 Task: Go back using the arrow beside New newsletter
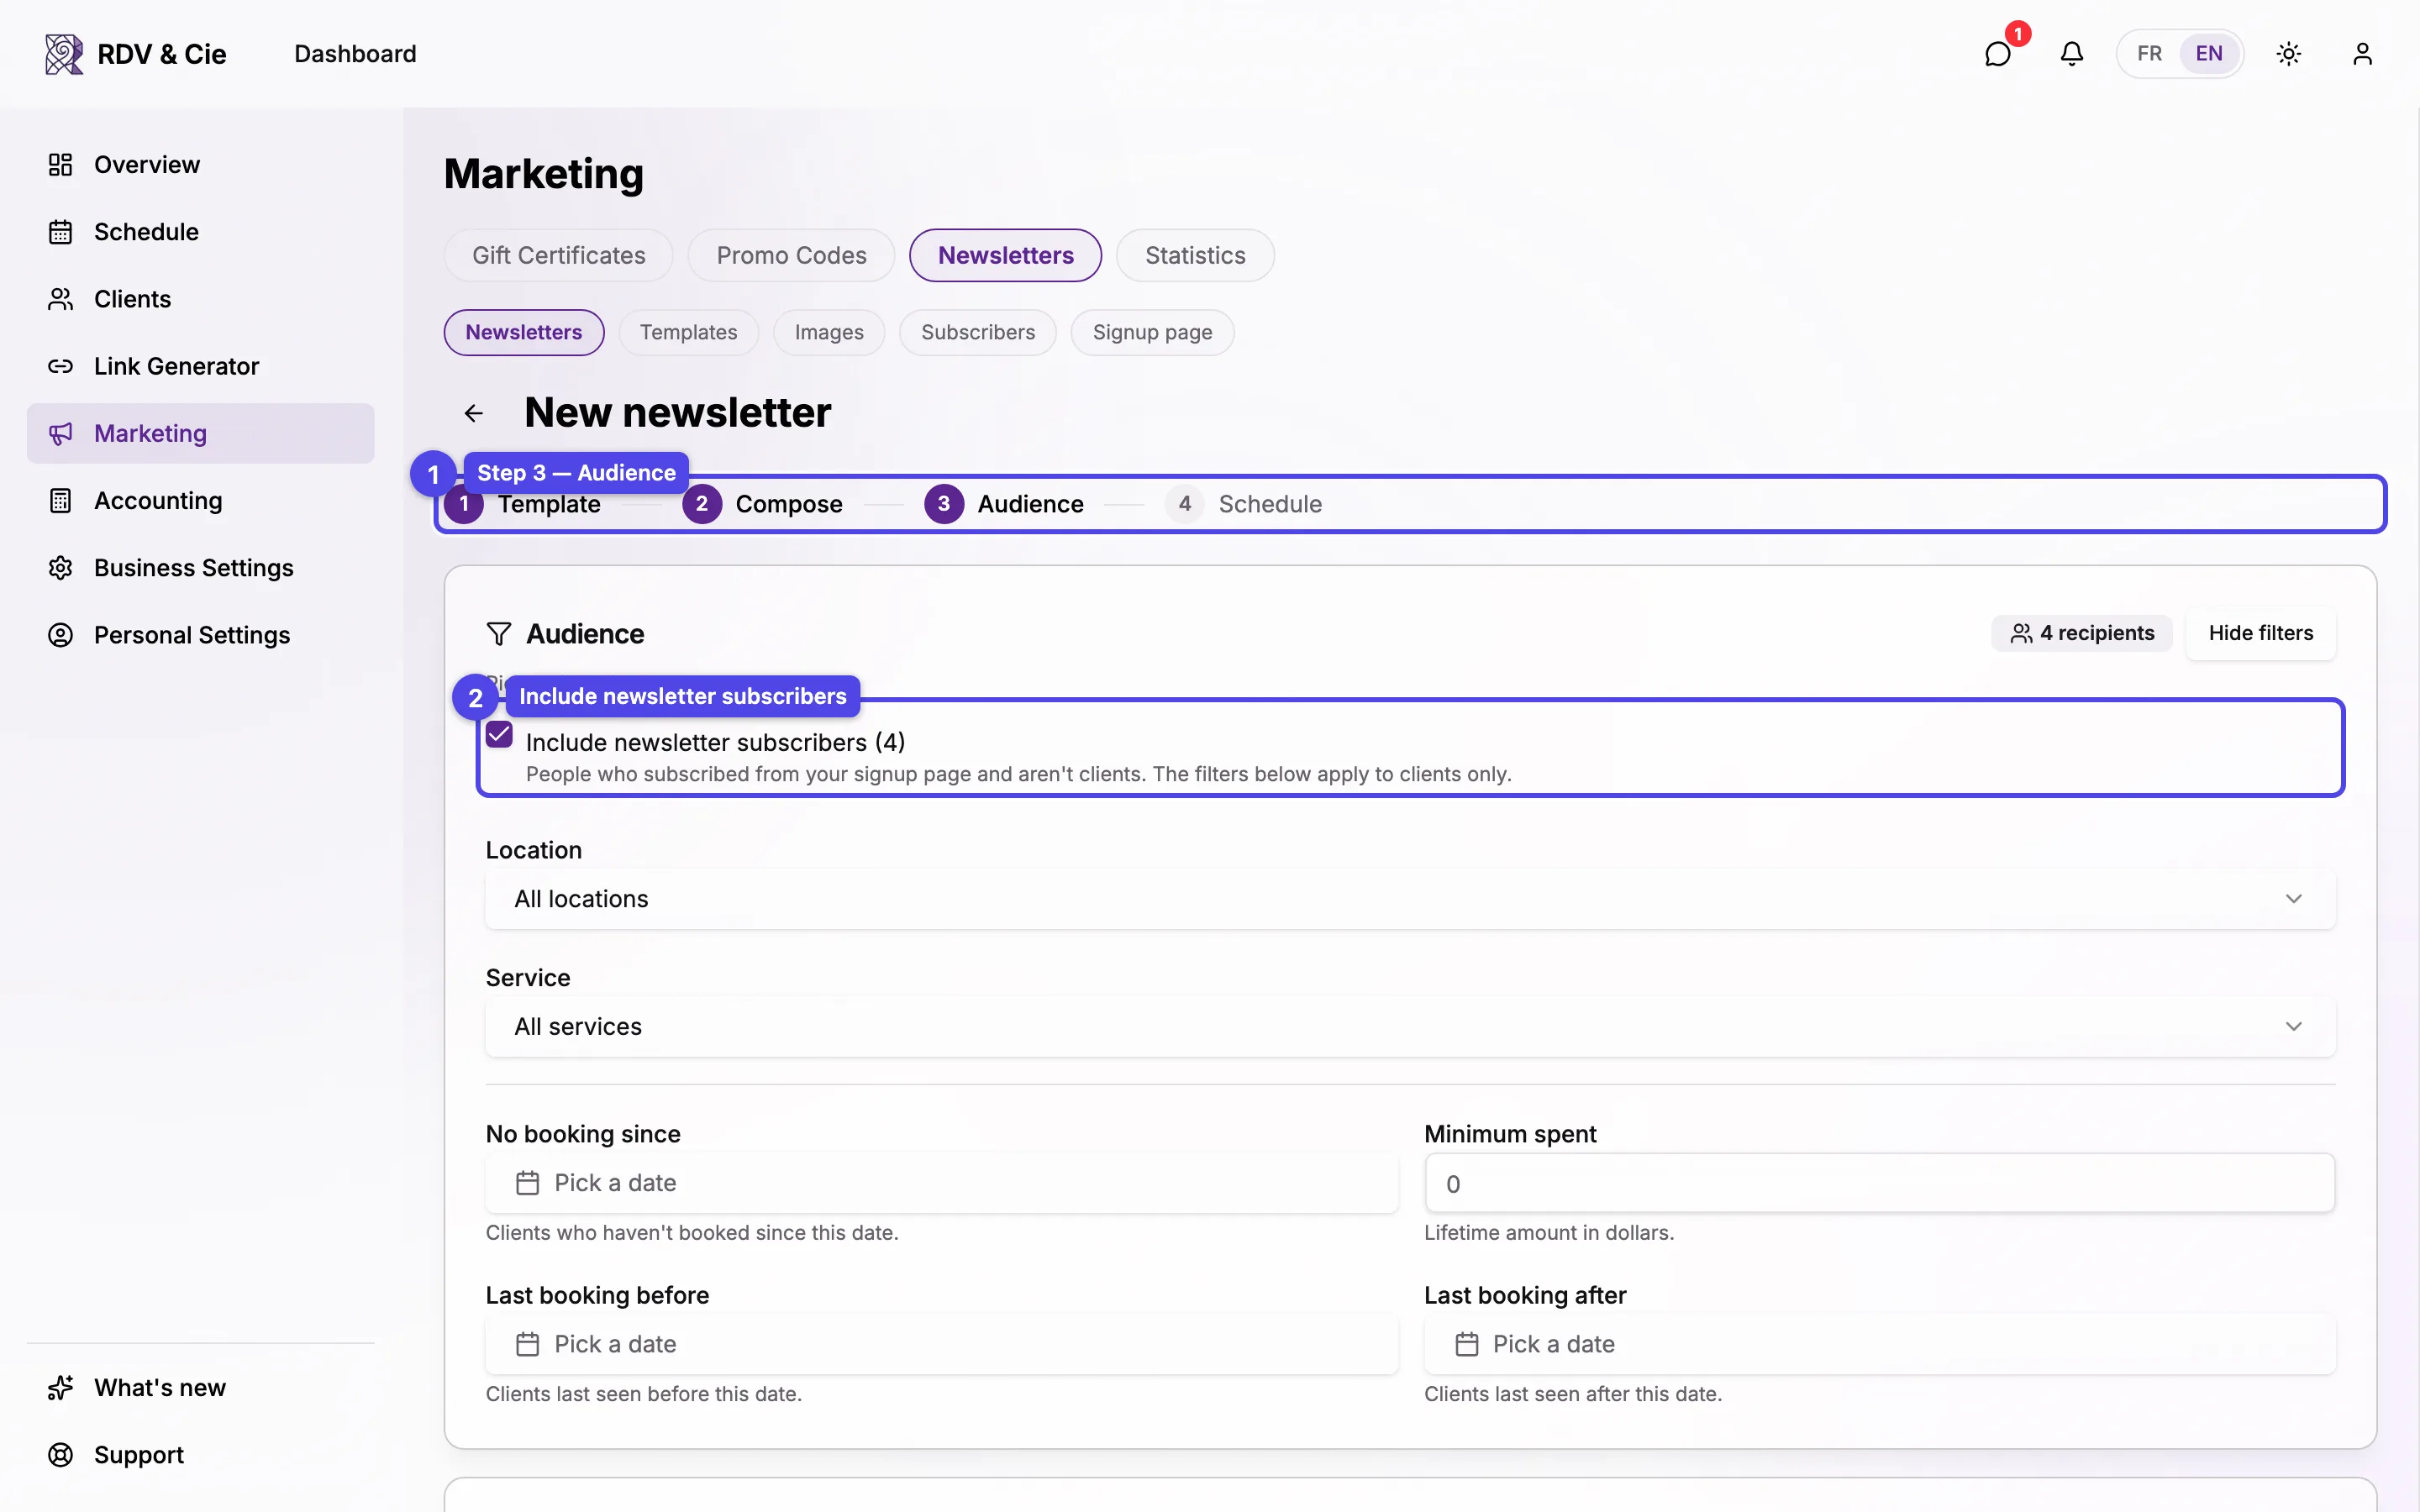[x=474, y=413]
